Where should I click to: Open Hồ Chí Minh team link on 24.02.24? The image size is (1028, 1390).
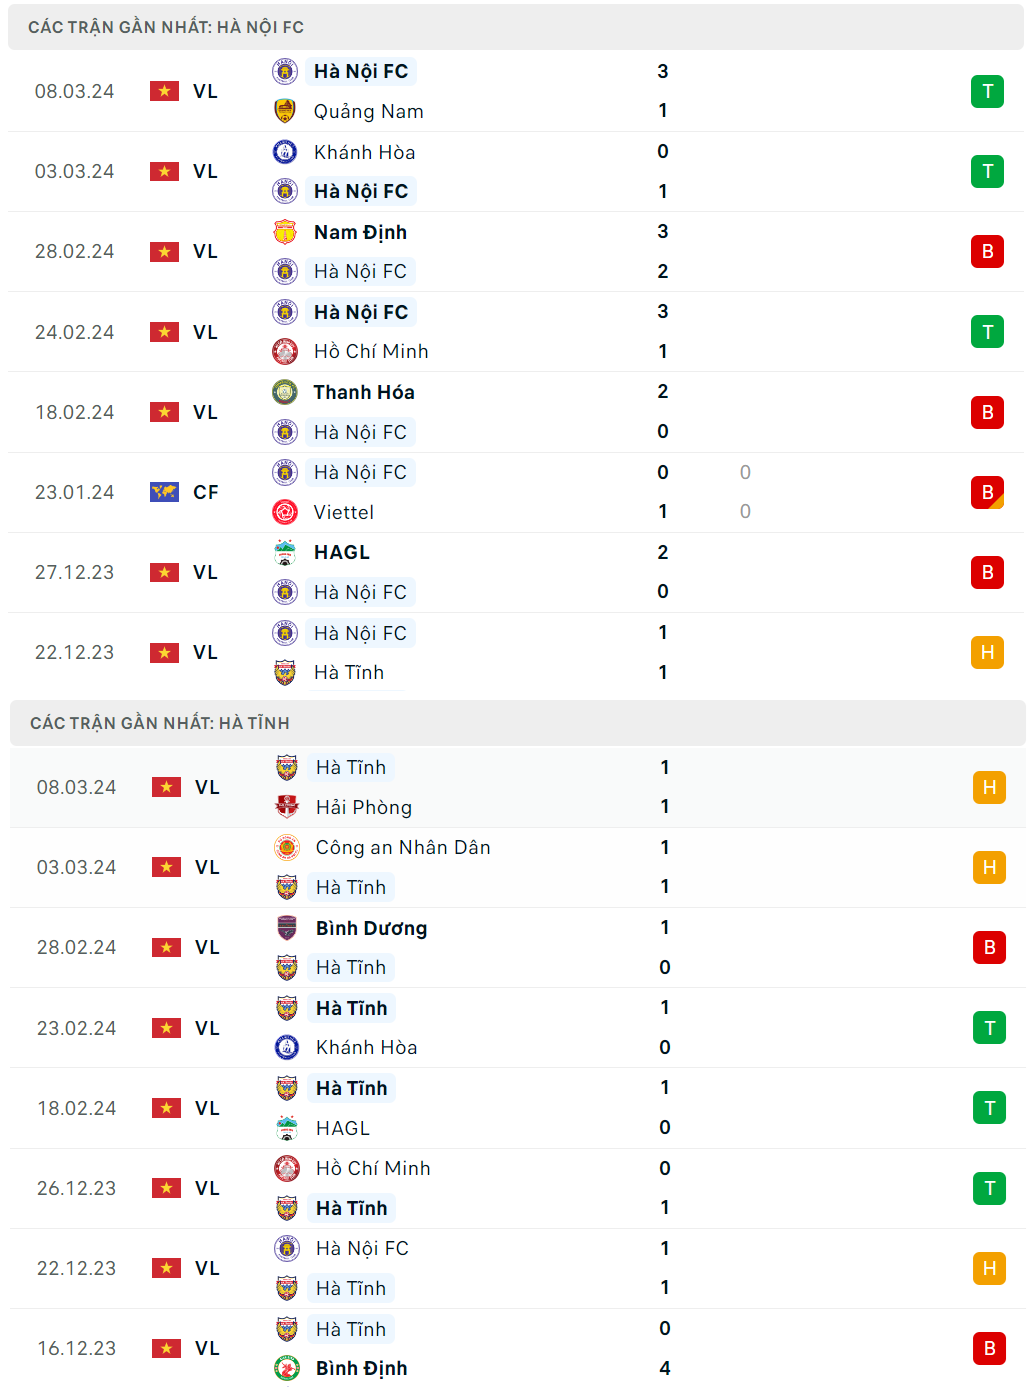371,352
